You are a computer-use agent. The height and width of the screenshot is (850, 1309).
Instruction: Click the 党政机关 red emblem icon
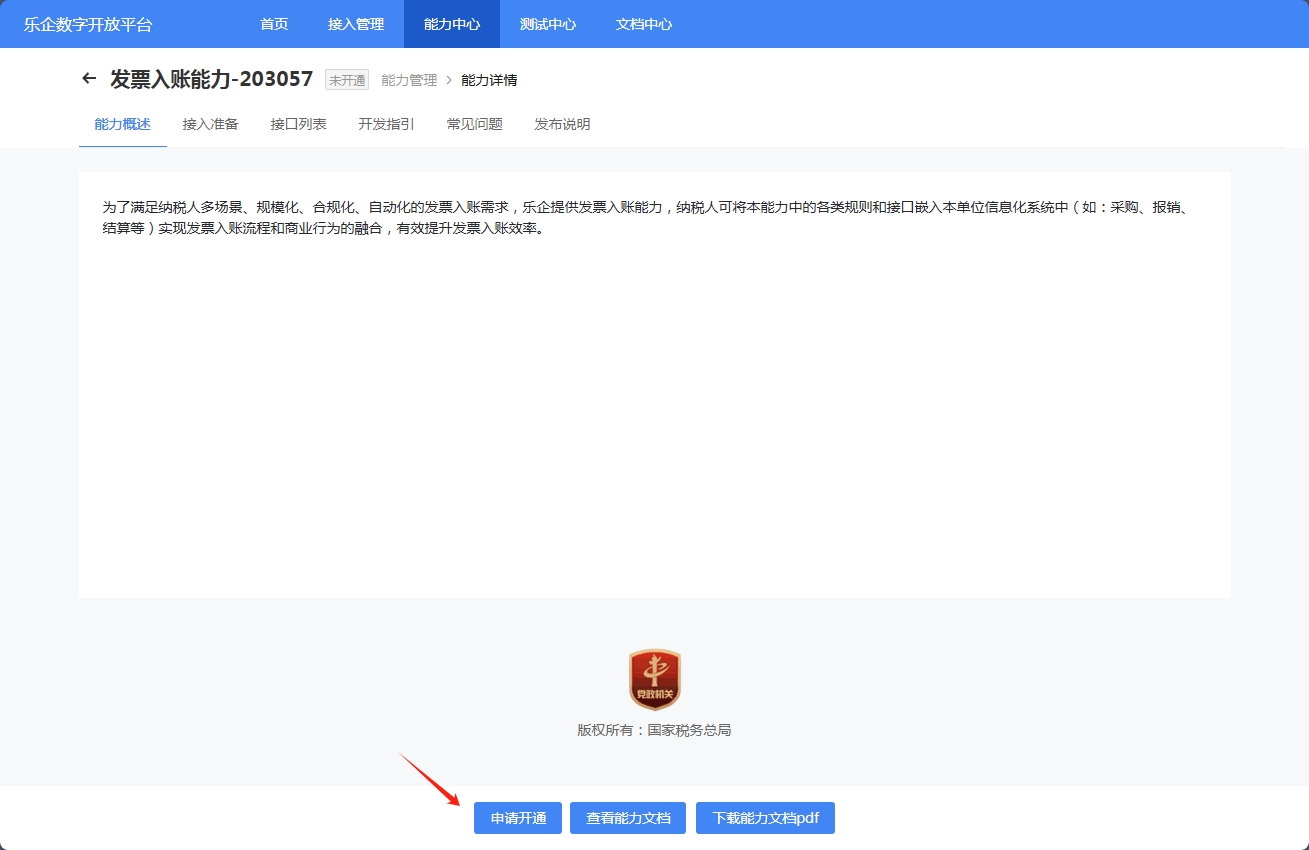[x=654, y=679]
